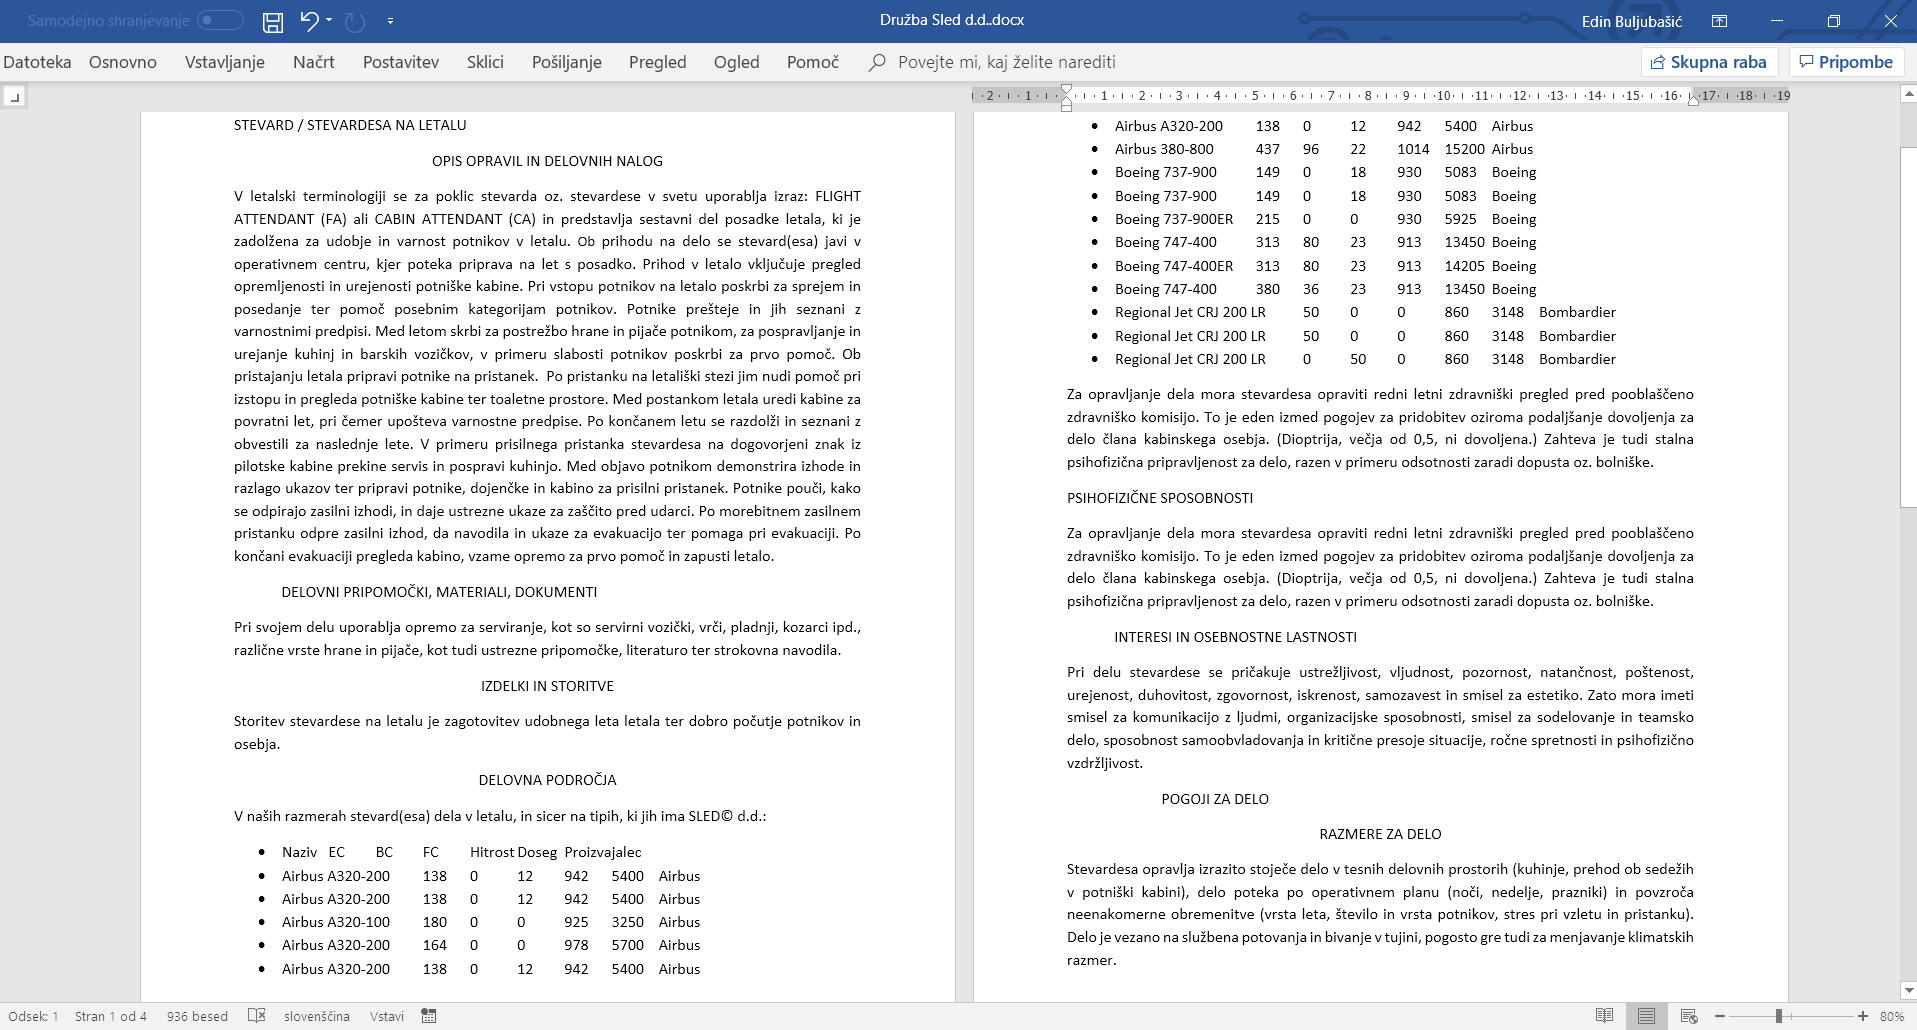
Task: Click the right indent marker on the ruler
Action: coord(1693,100)
